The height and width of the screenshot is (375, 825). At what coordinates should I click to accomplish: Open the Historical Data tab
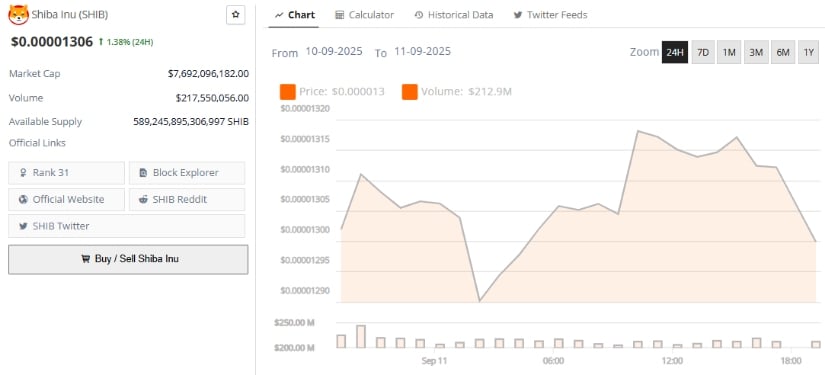(x=454, y=15)
